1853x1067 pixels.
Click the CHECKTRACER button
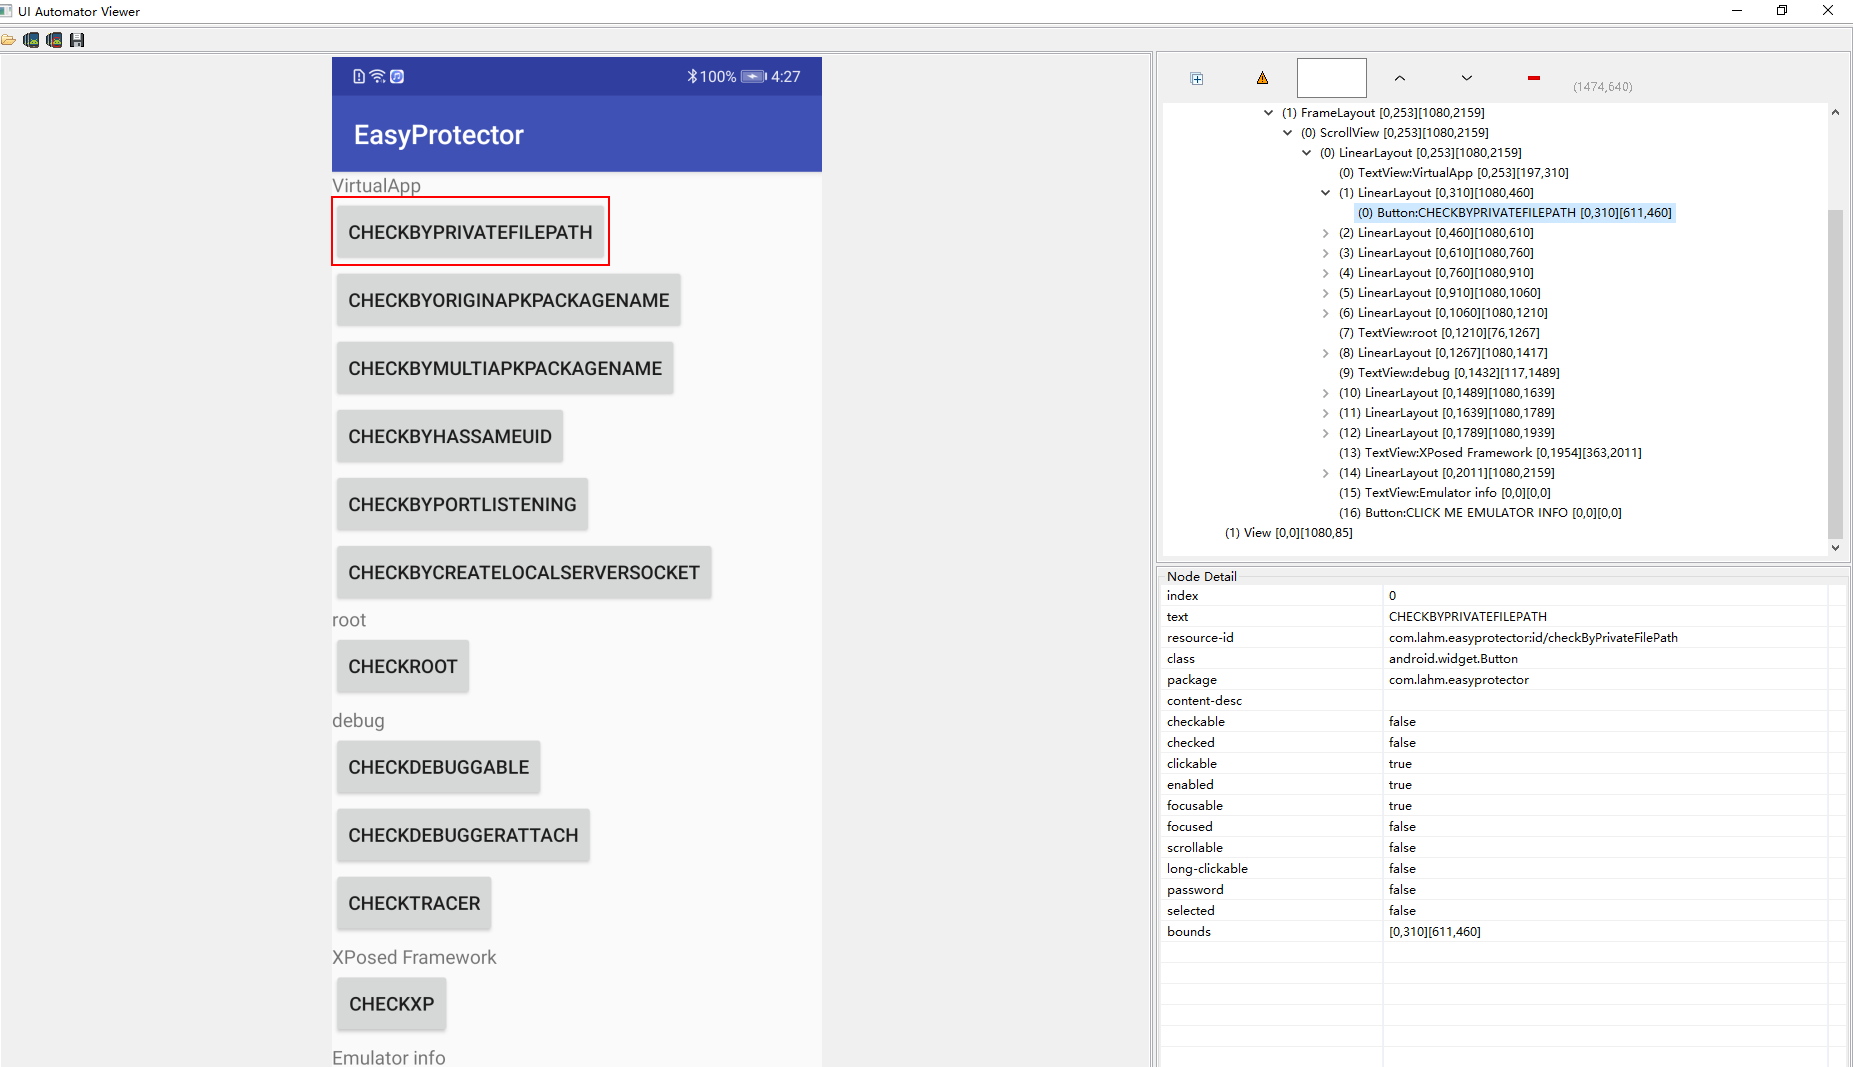[x=414, y=903]
